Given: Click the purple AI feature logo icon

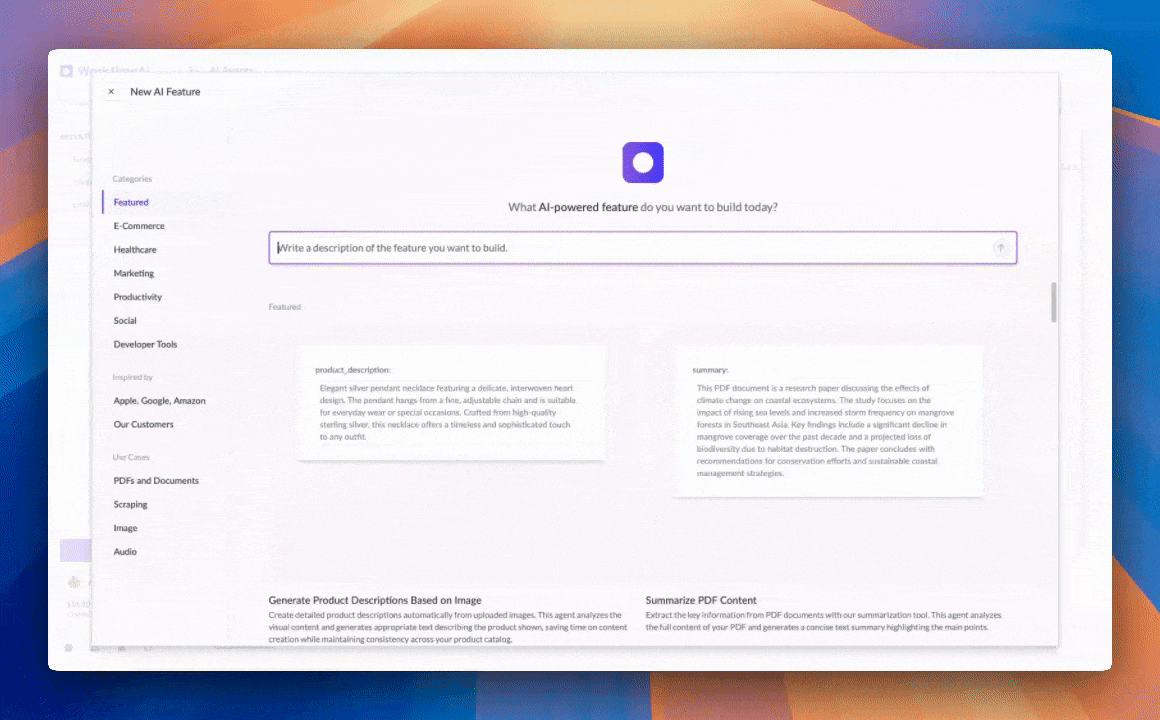Looking at the screenshot, I should (x=643, y=162).
